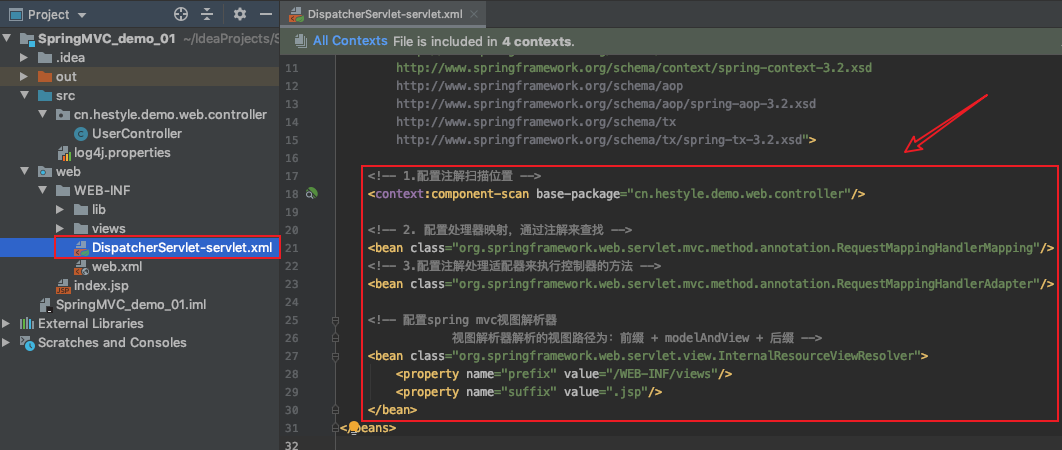
Task: Click the Collapse All icon in Project panel
Action: coord(207,14)
